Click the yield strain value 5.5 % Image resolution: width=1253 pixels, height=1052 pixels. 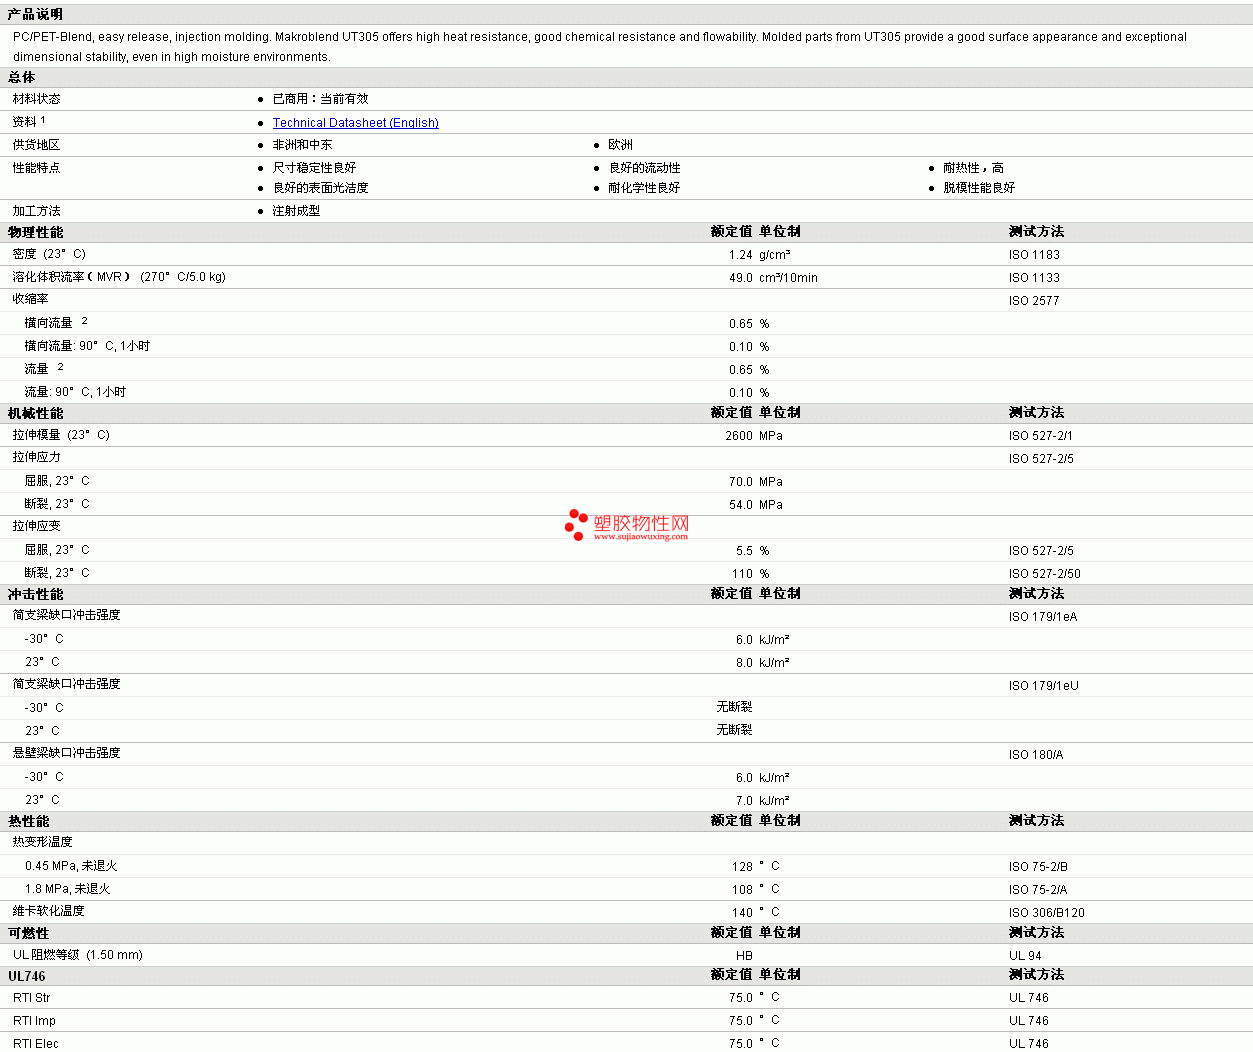[753, 551]
